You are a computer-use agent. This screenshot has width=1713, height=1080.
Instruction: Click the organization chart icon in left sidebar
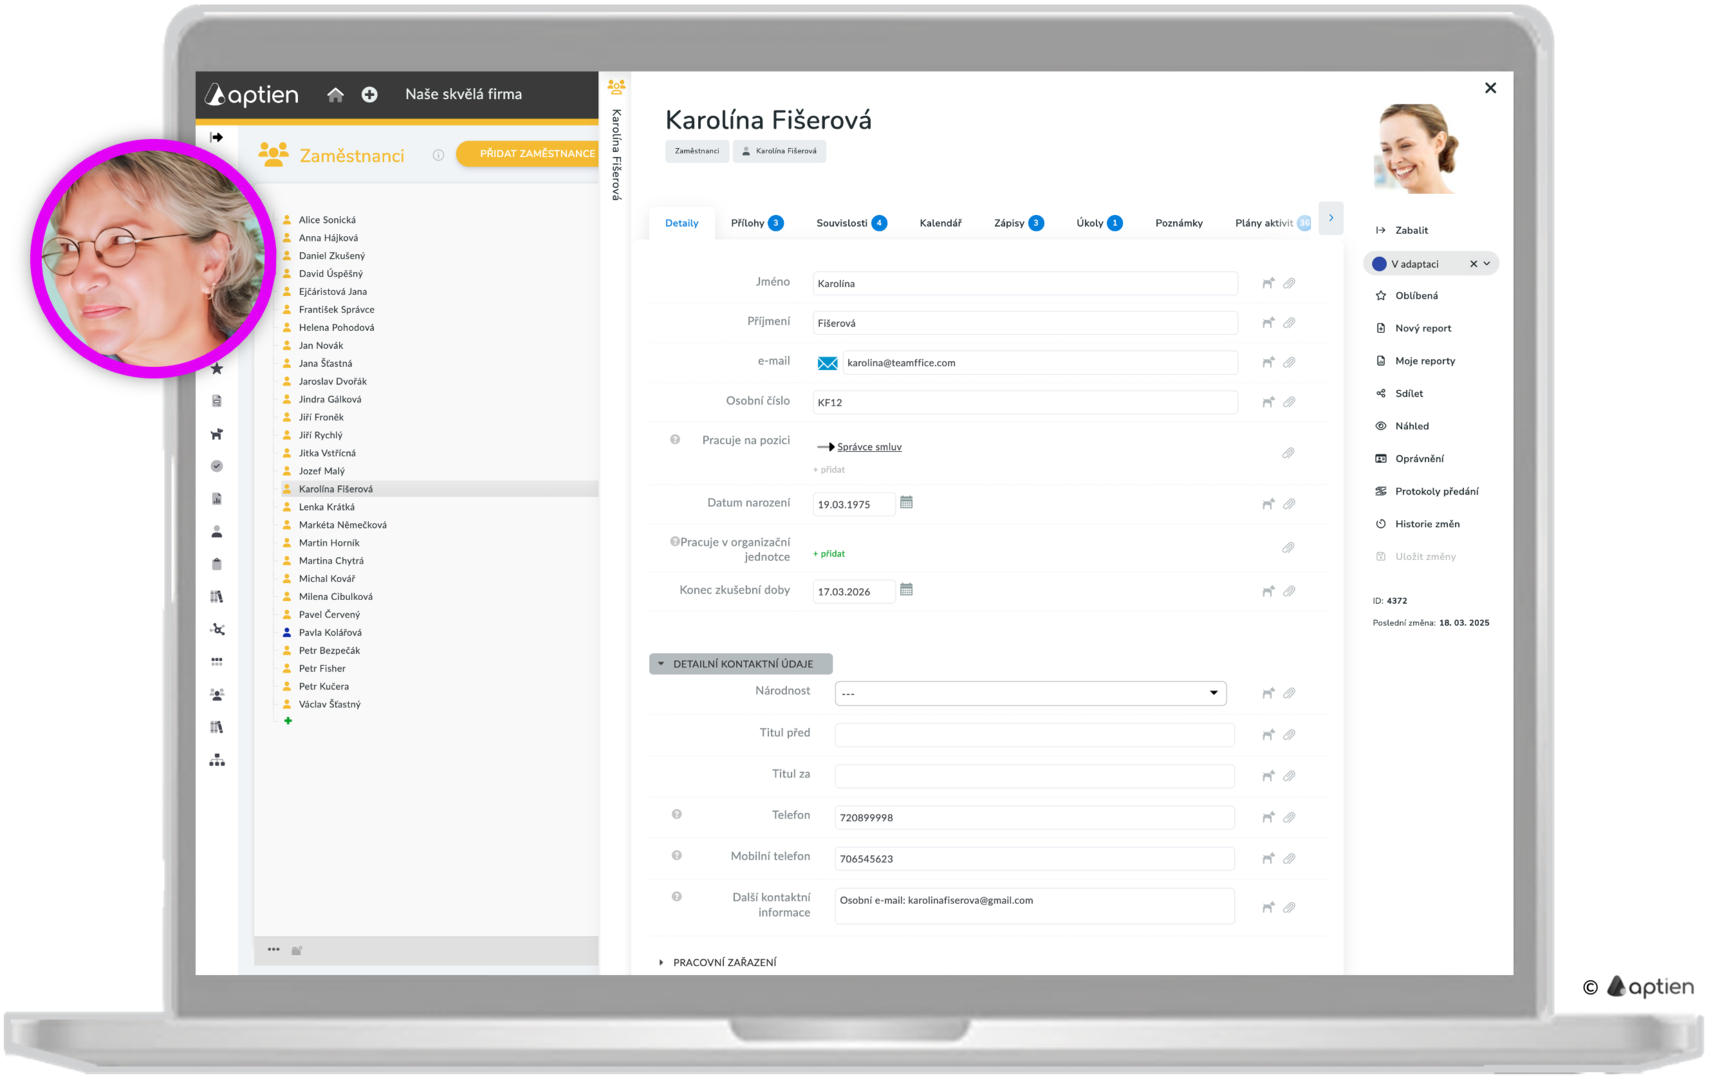(x=217, y=760)
